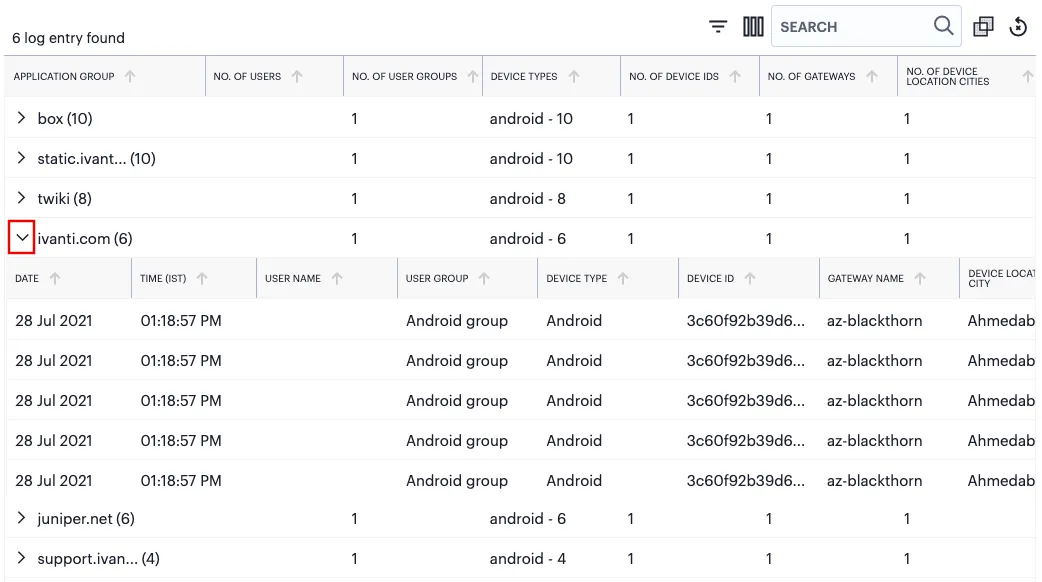1042x582 pixels.
Task: Collapse the ivanti.com (6) row
Action: click(22, 238)
